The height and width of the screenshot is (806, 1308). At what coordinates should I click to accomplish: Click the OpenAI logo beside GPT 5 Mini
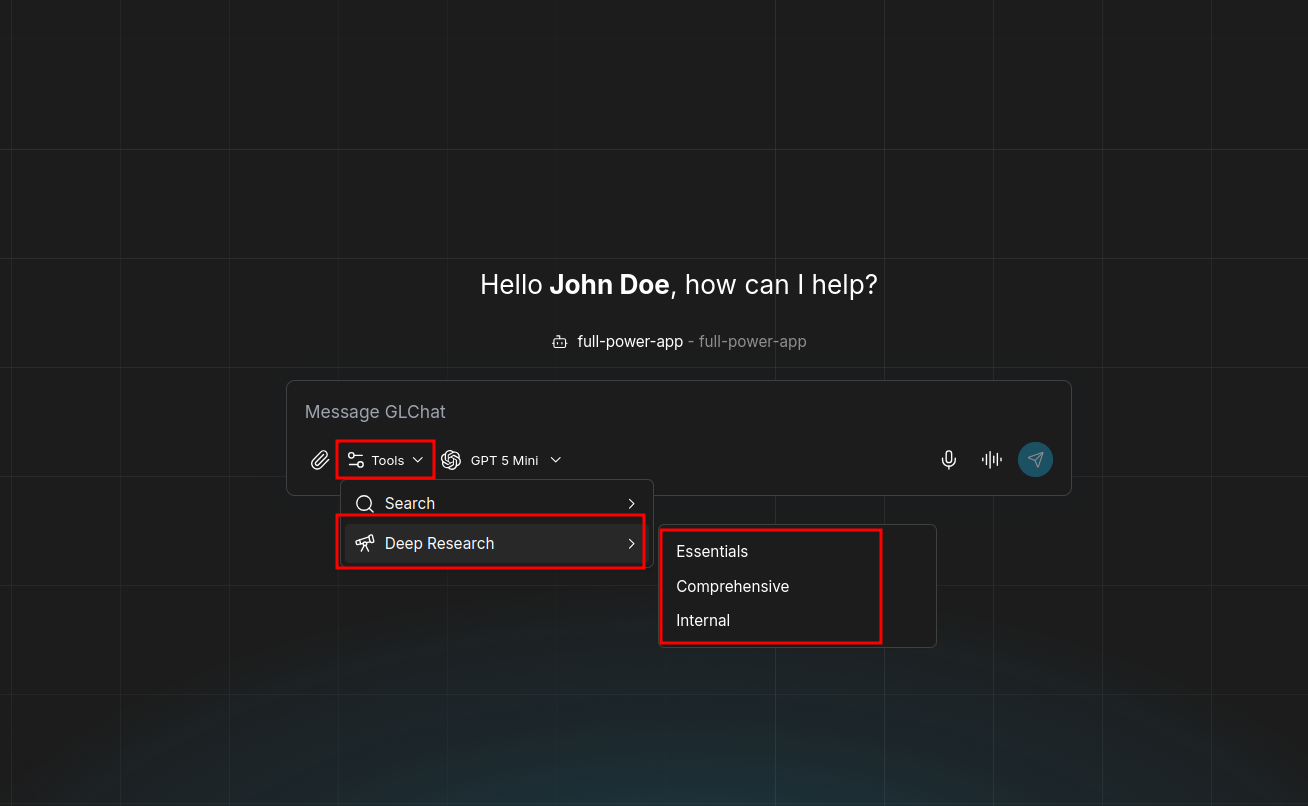coord(451,460)
